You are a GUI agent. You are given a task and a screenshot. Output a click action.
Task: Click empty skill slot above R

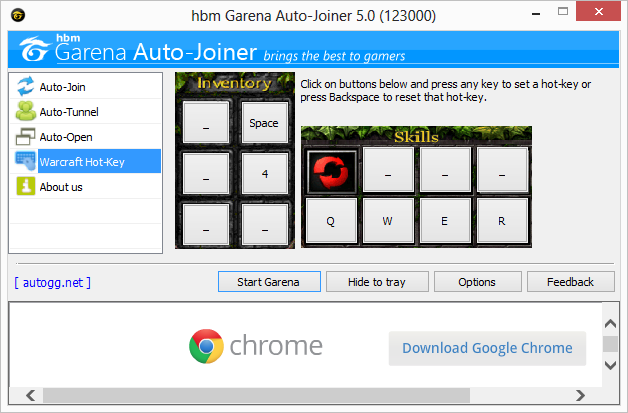pyautogui.click(x=502, y=170)
